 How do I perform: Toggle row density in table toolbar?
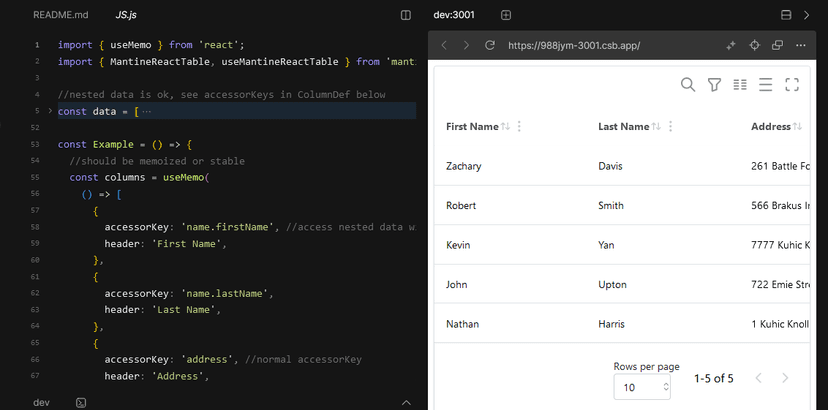[766, 85]
